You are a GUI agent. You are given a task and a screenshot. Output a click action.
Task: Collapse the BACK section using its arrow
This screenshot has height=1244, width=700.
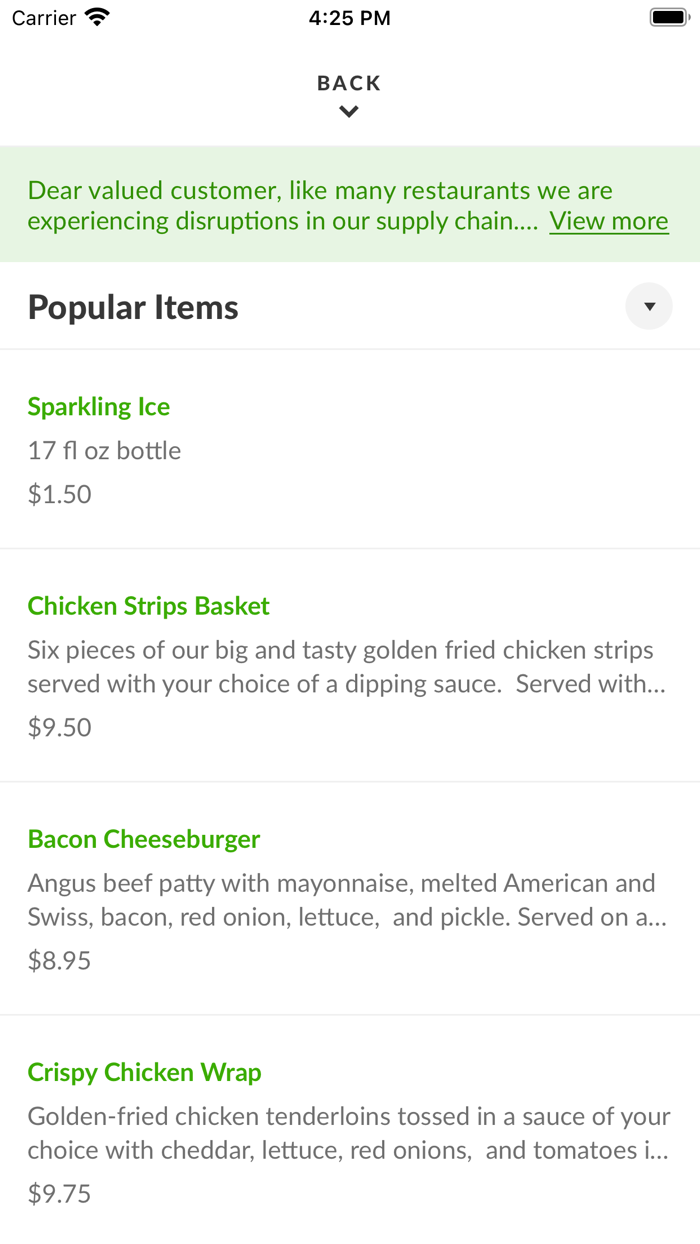pos(348,111)
